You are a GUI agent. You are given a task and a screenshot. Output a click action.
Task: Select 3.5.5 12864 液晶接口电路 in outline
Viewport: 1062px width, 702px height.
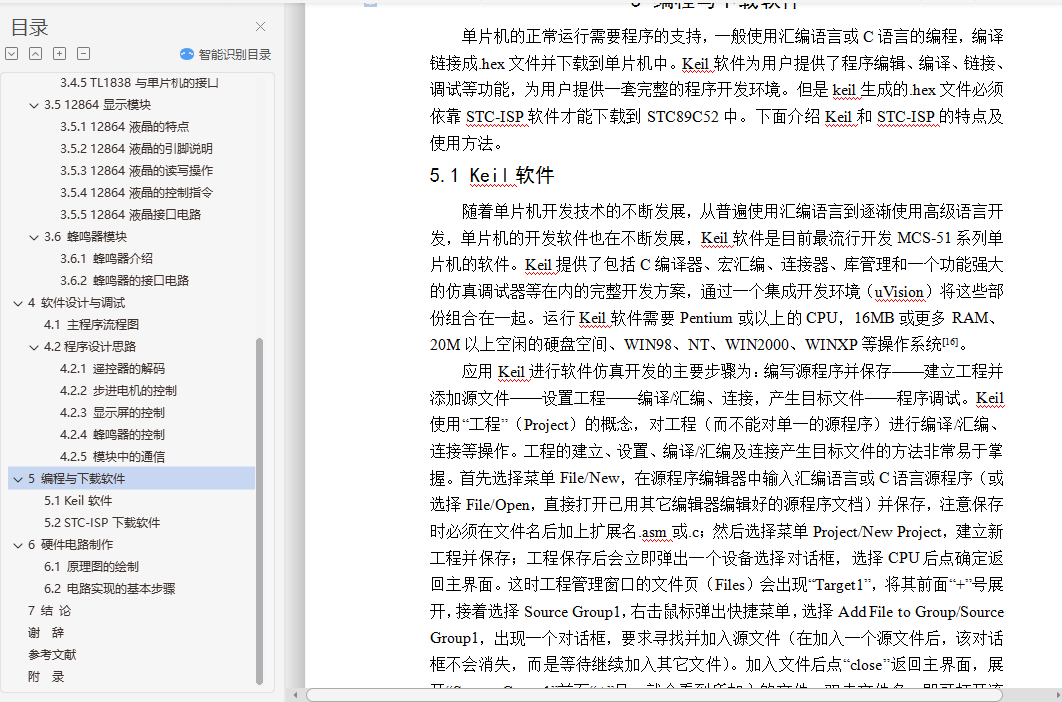click(130, 215)
